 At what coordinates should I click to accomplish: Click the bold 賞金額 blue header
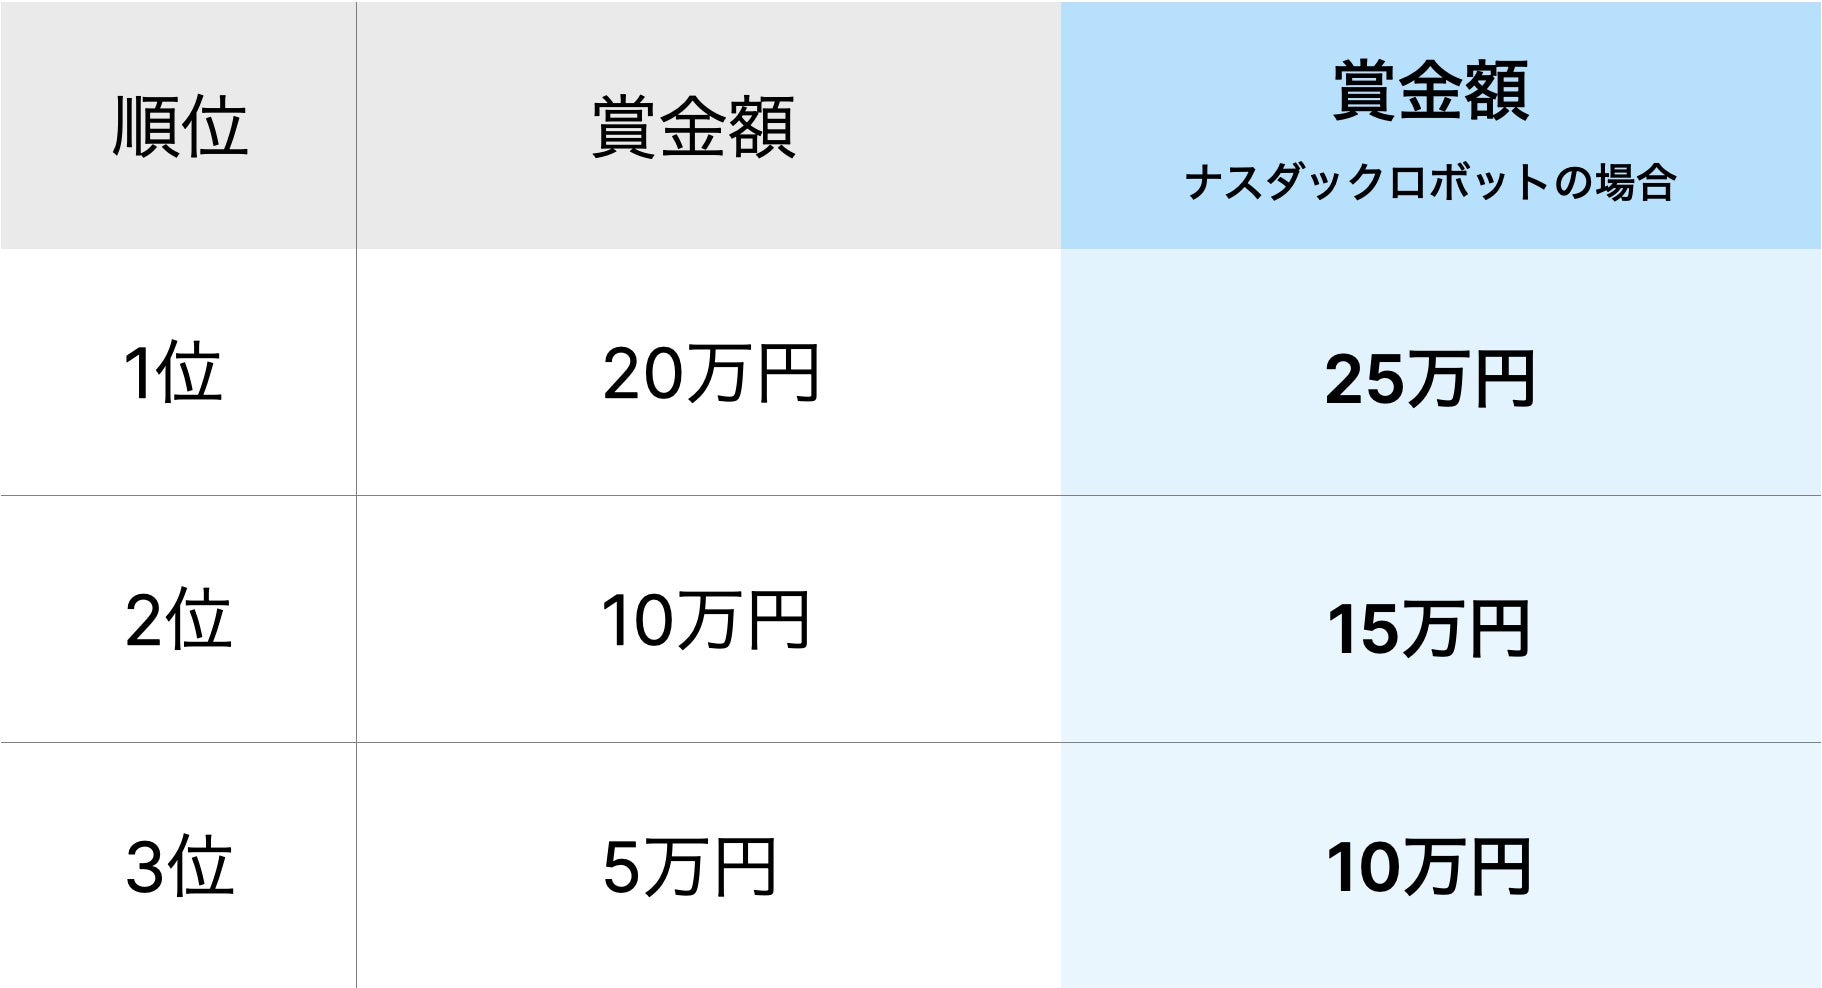click(1430, 91)
